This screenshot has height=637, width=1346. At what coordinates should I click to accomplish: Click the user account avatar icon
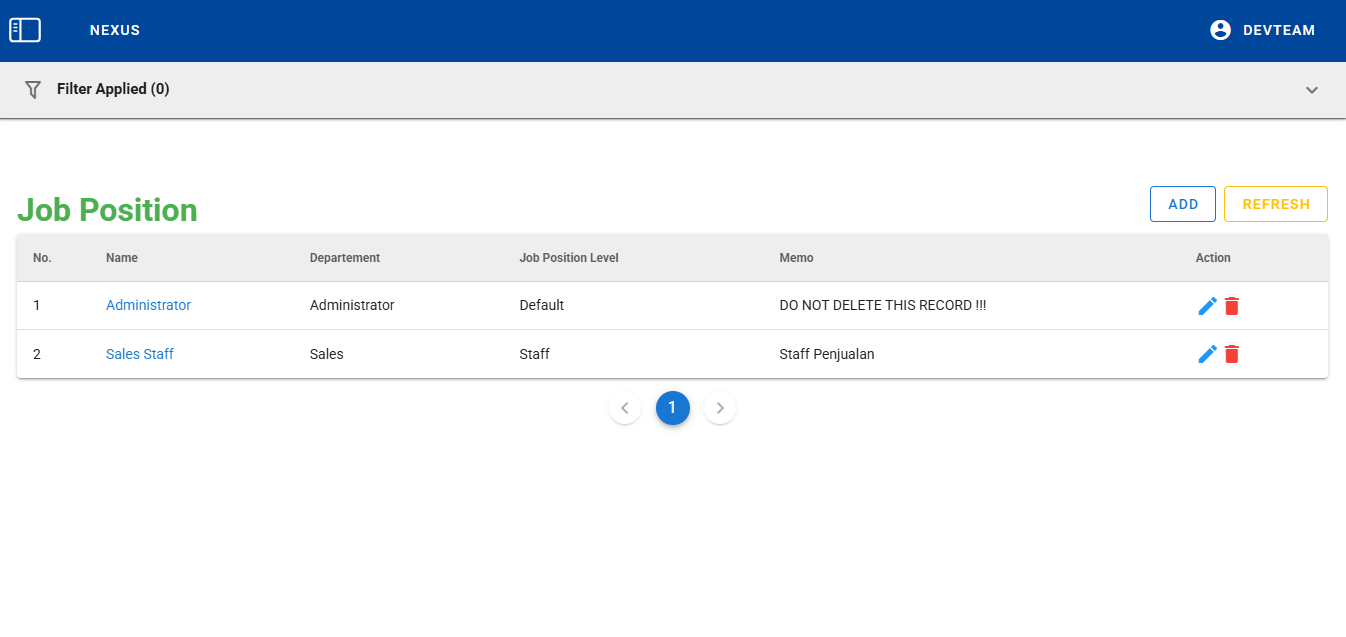click(x=1220, y=30)
